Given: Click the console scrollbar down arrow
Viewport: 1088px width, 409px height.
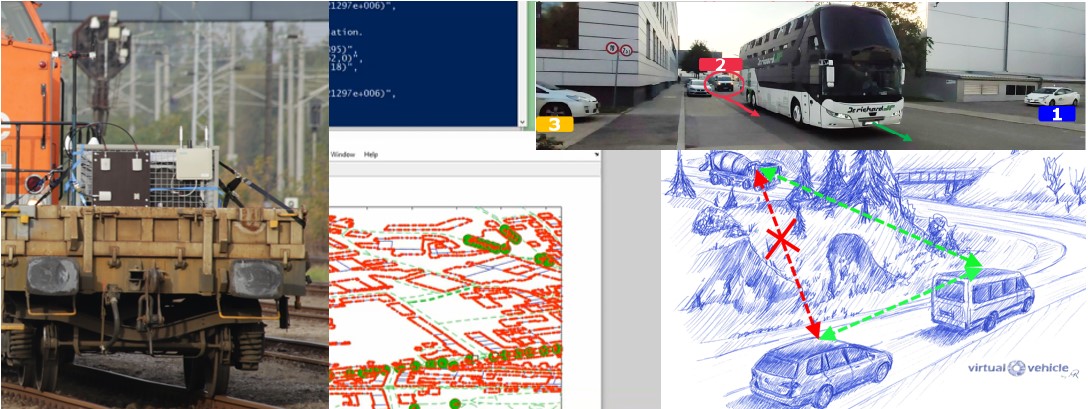Looking at the screenshot, I should coord(522,123).
